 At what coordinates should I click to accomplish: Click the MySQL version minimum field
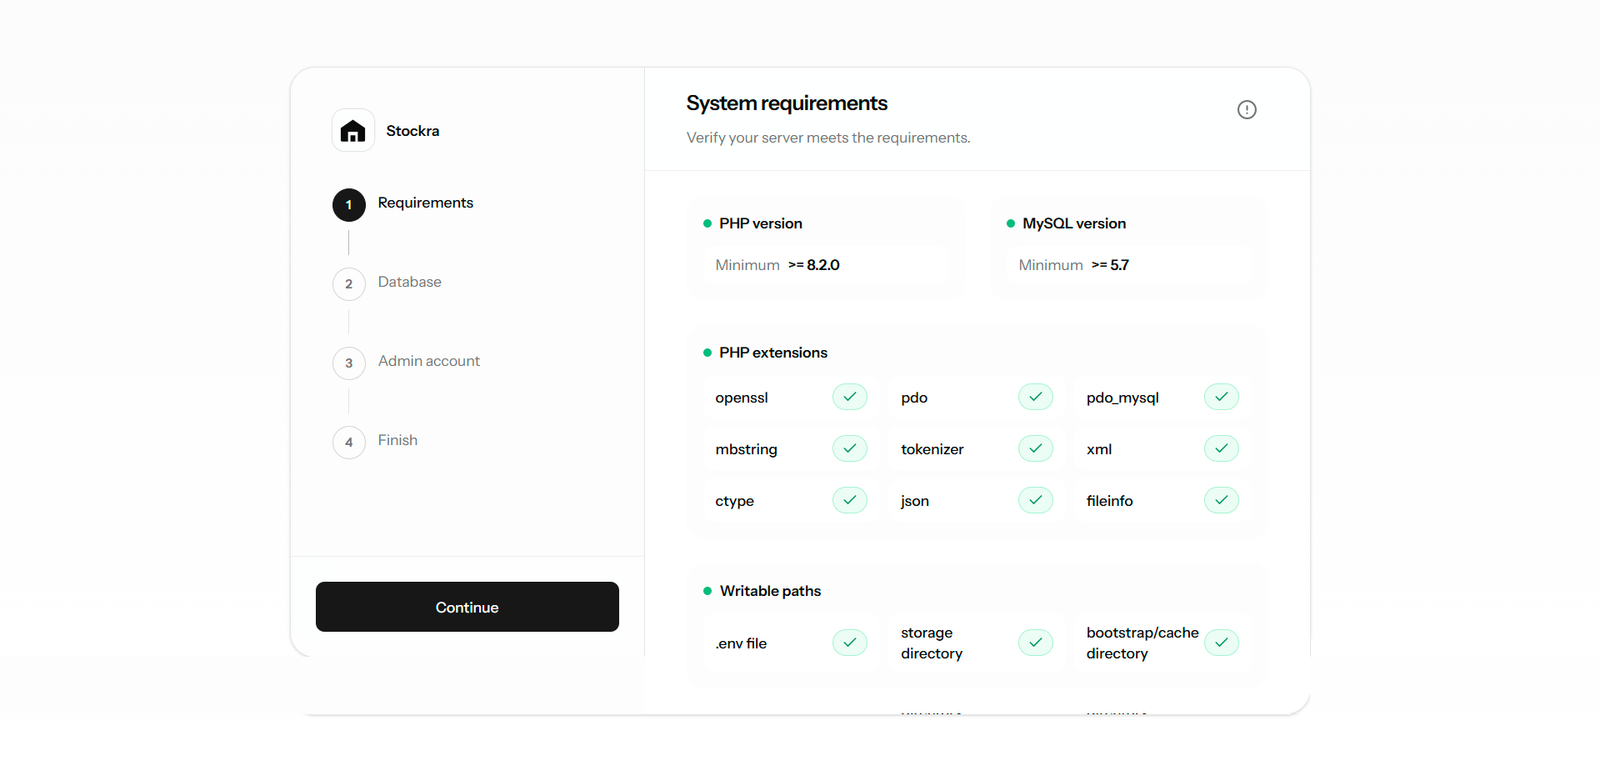1128,265
